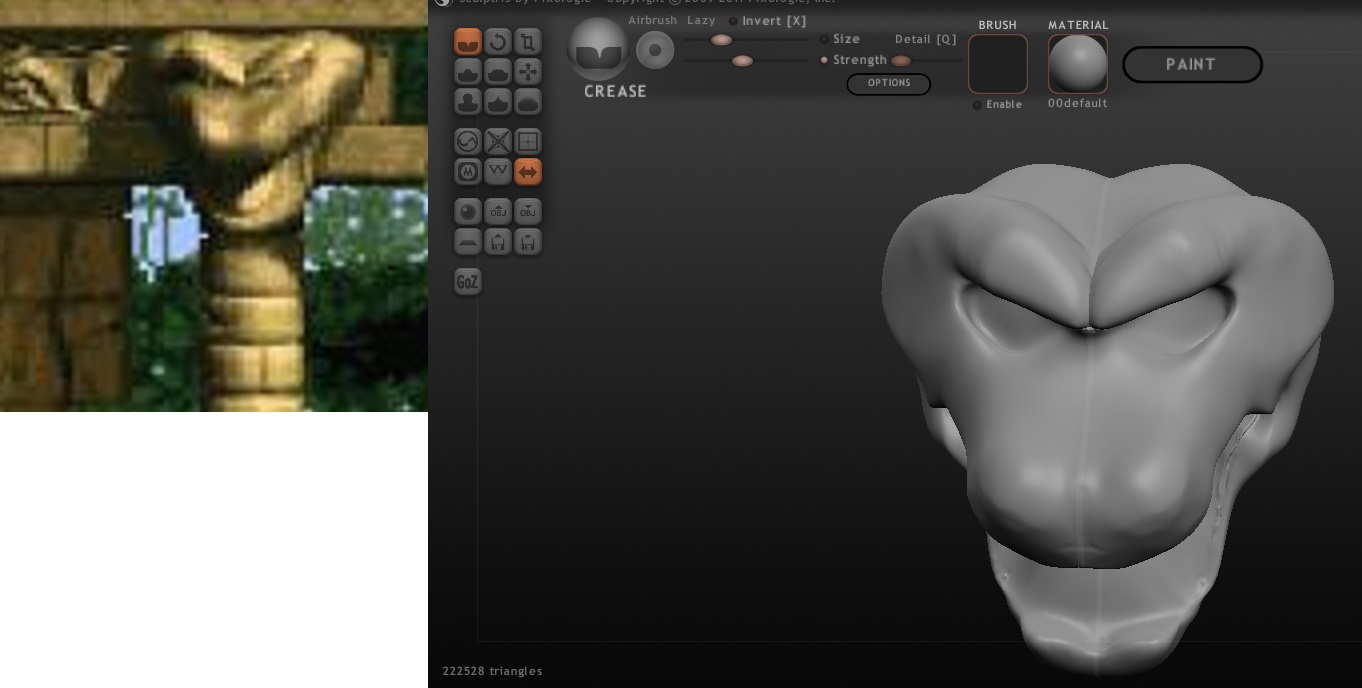Switch to PAINT mode
Screen dimensions: 1362x688
[1191, 65]
